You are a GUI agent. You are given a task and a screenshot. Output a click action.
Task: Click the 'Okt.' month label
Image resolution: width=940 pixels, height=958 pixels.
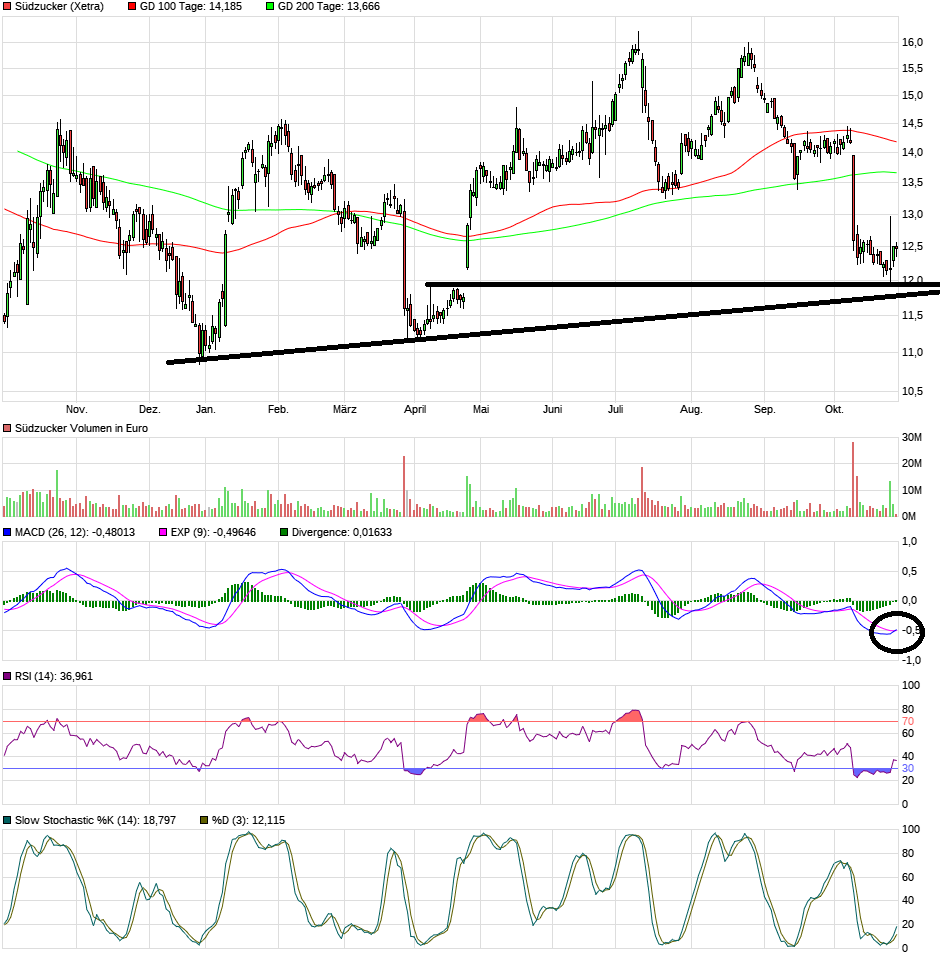(834, 409)
